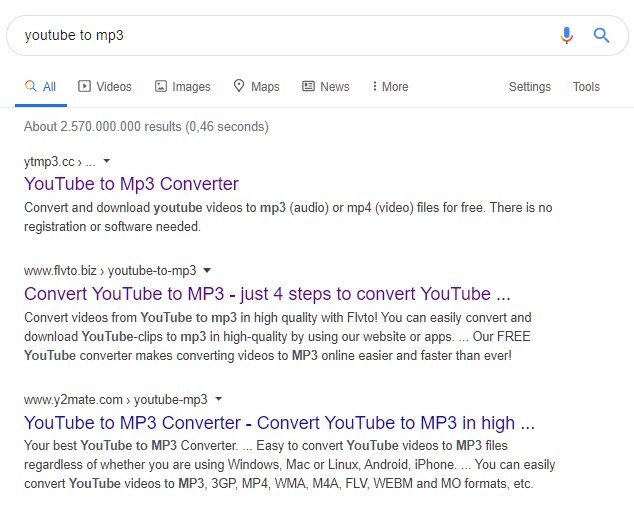Click the Maps pin icon

(239, 86)
